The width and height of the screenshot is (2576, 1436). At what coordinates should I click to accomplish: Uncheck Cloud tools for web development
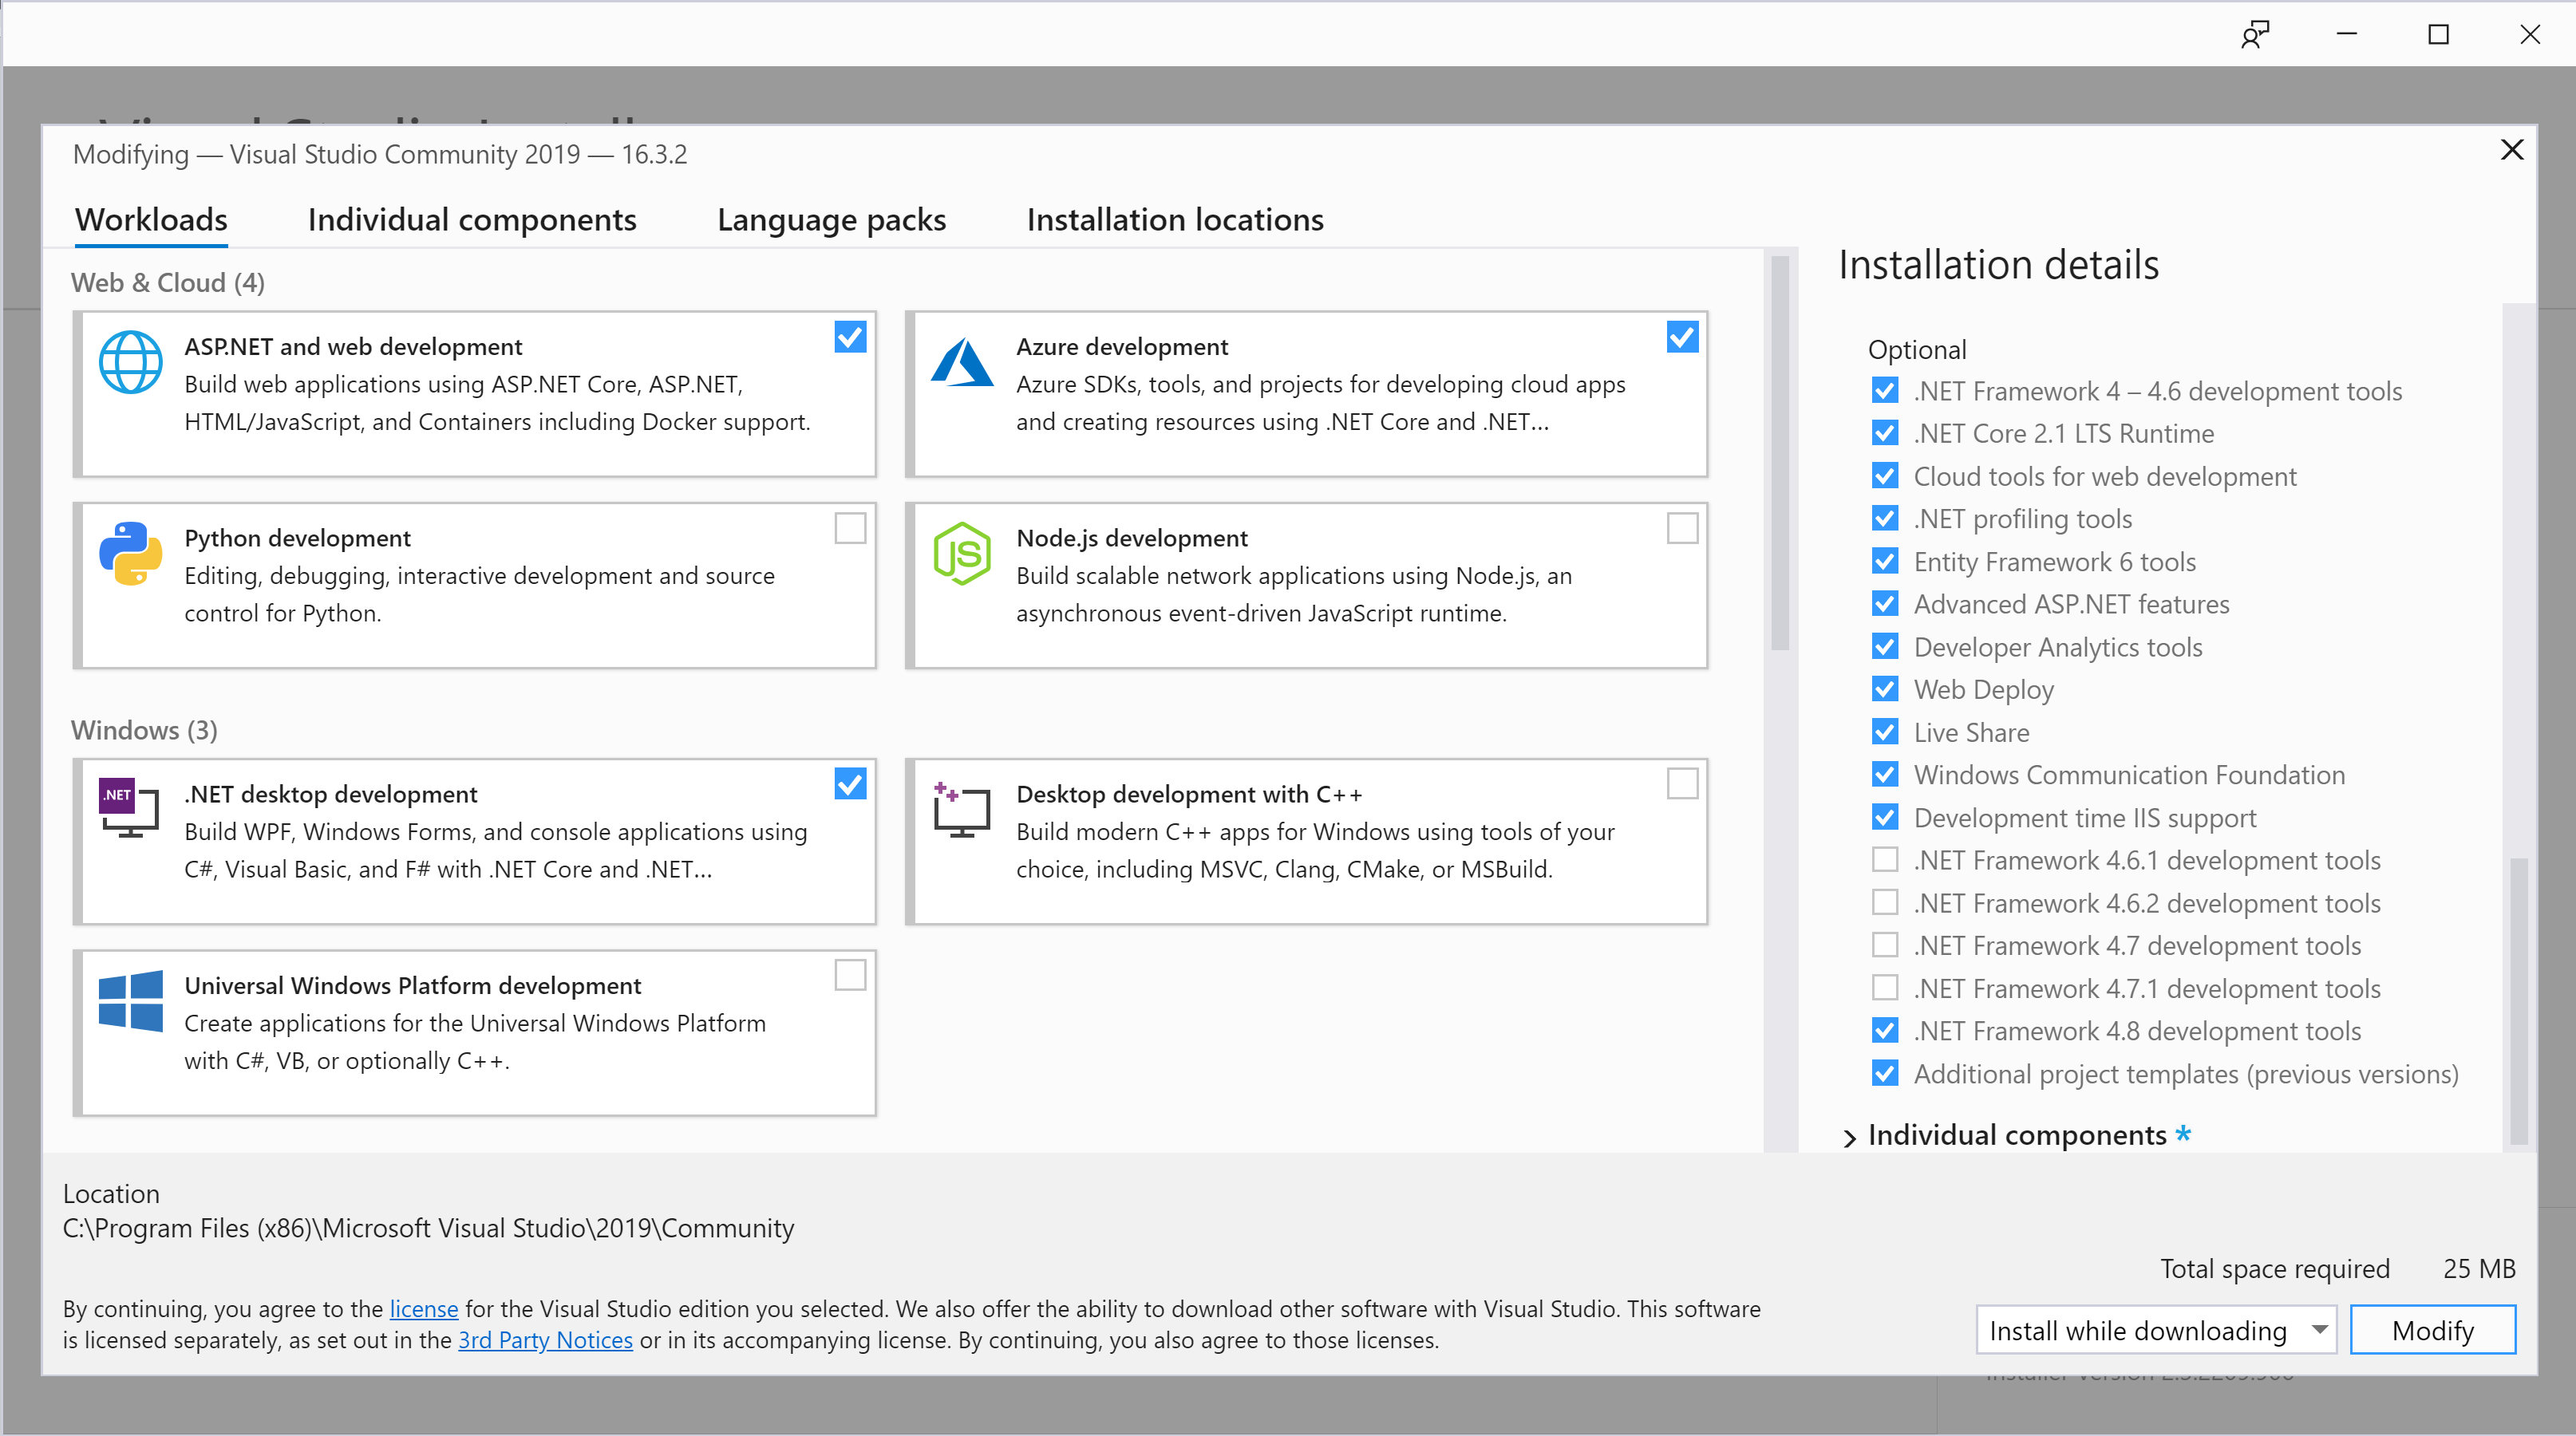tap(1885, 476)
